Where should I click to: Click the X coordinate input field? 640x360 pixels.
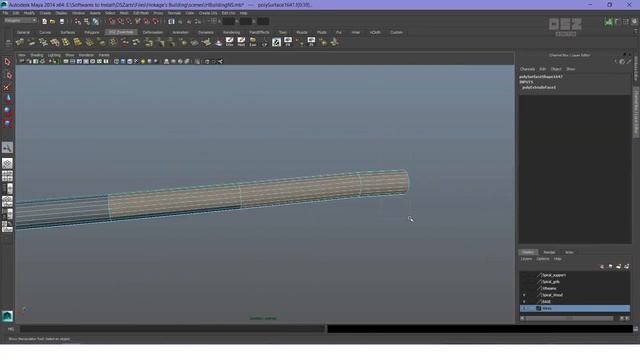coord(229,21)
